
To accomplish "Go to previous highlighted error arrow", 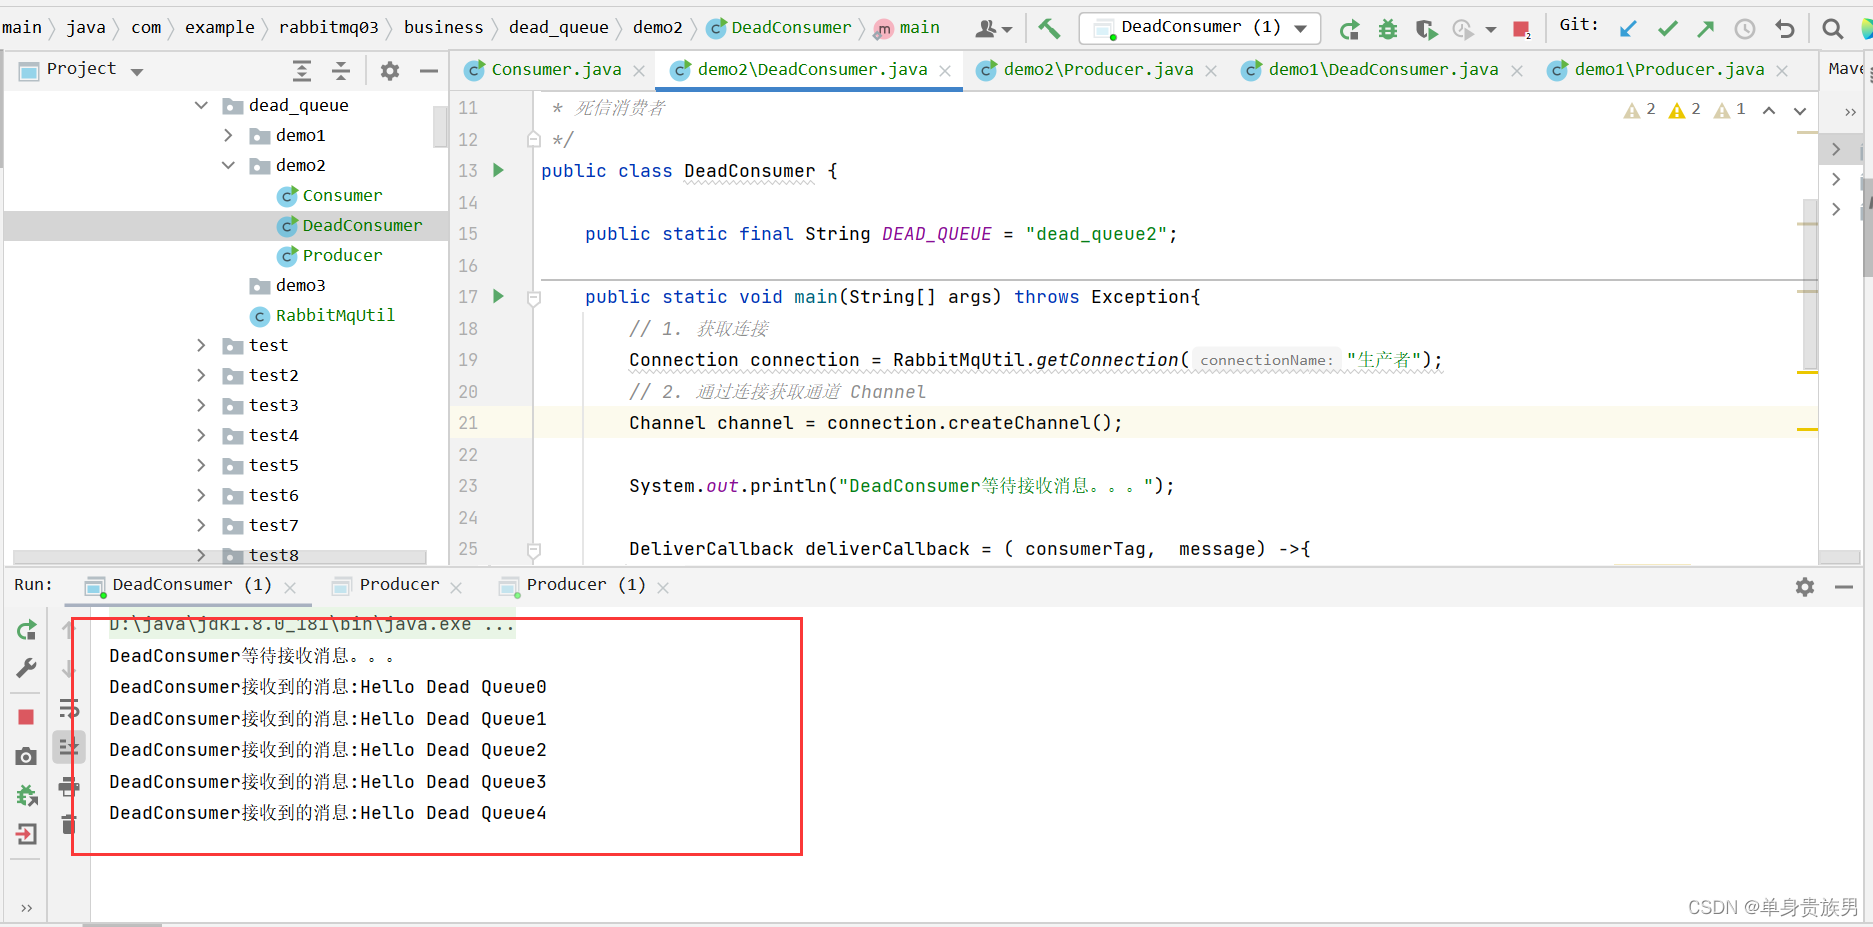I will [x=1769, y=110].
